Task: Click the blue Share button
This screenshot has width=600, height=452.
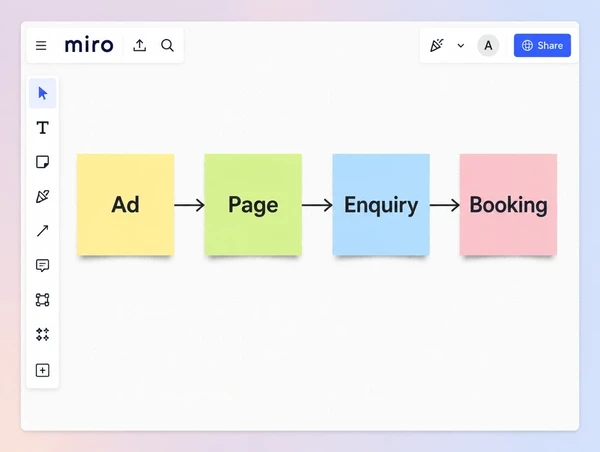Action: click(x=542, y=46)
